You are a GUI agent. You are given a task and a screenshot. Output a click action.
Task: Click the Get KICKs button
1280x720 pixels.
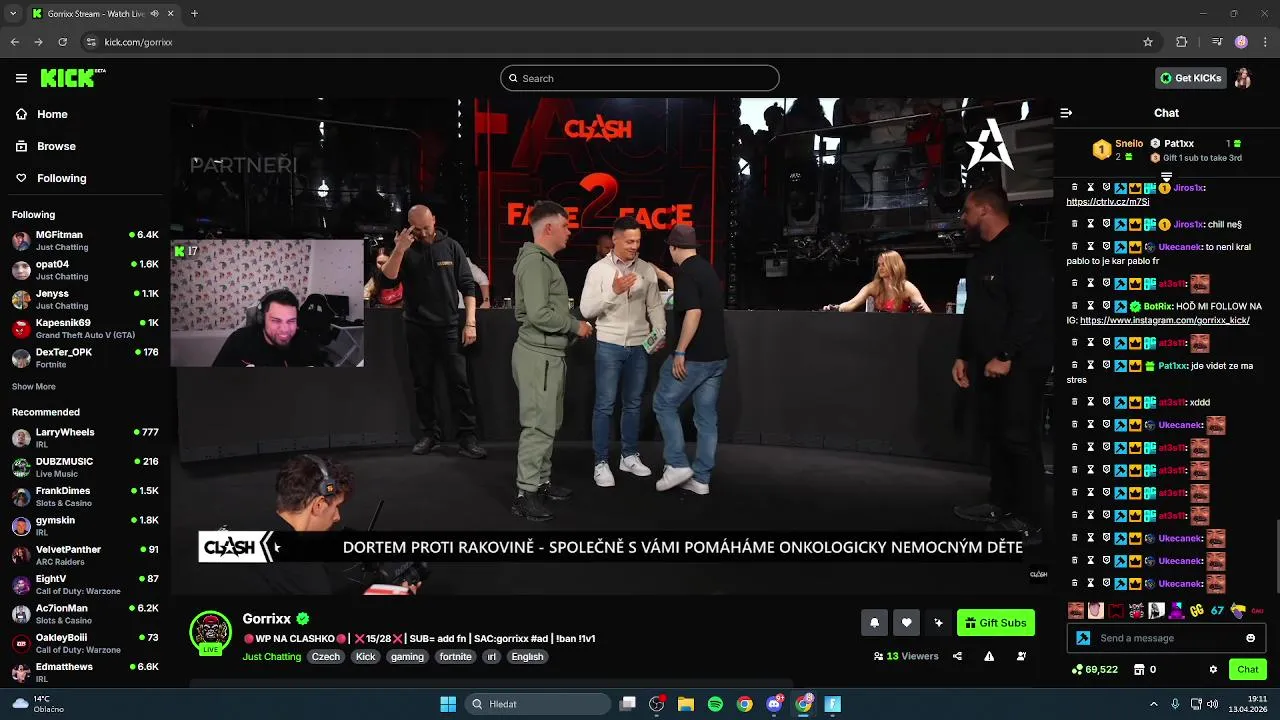(1190, 78)
